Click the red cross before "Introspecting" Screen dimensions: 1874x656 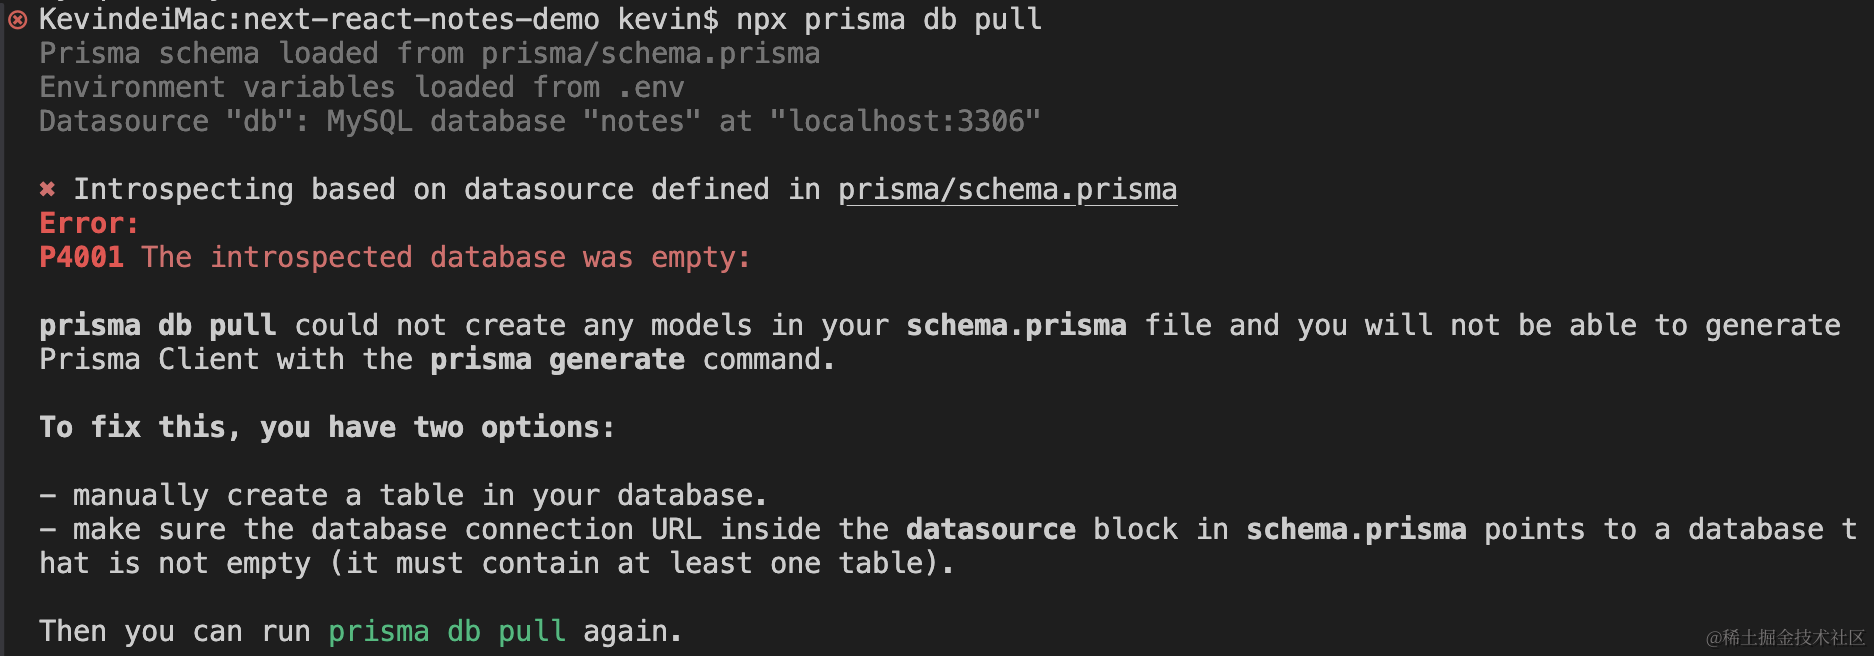click(47, 189)
